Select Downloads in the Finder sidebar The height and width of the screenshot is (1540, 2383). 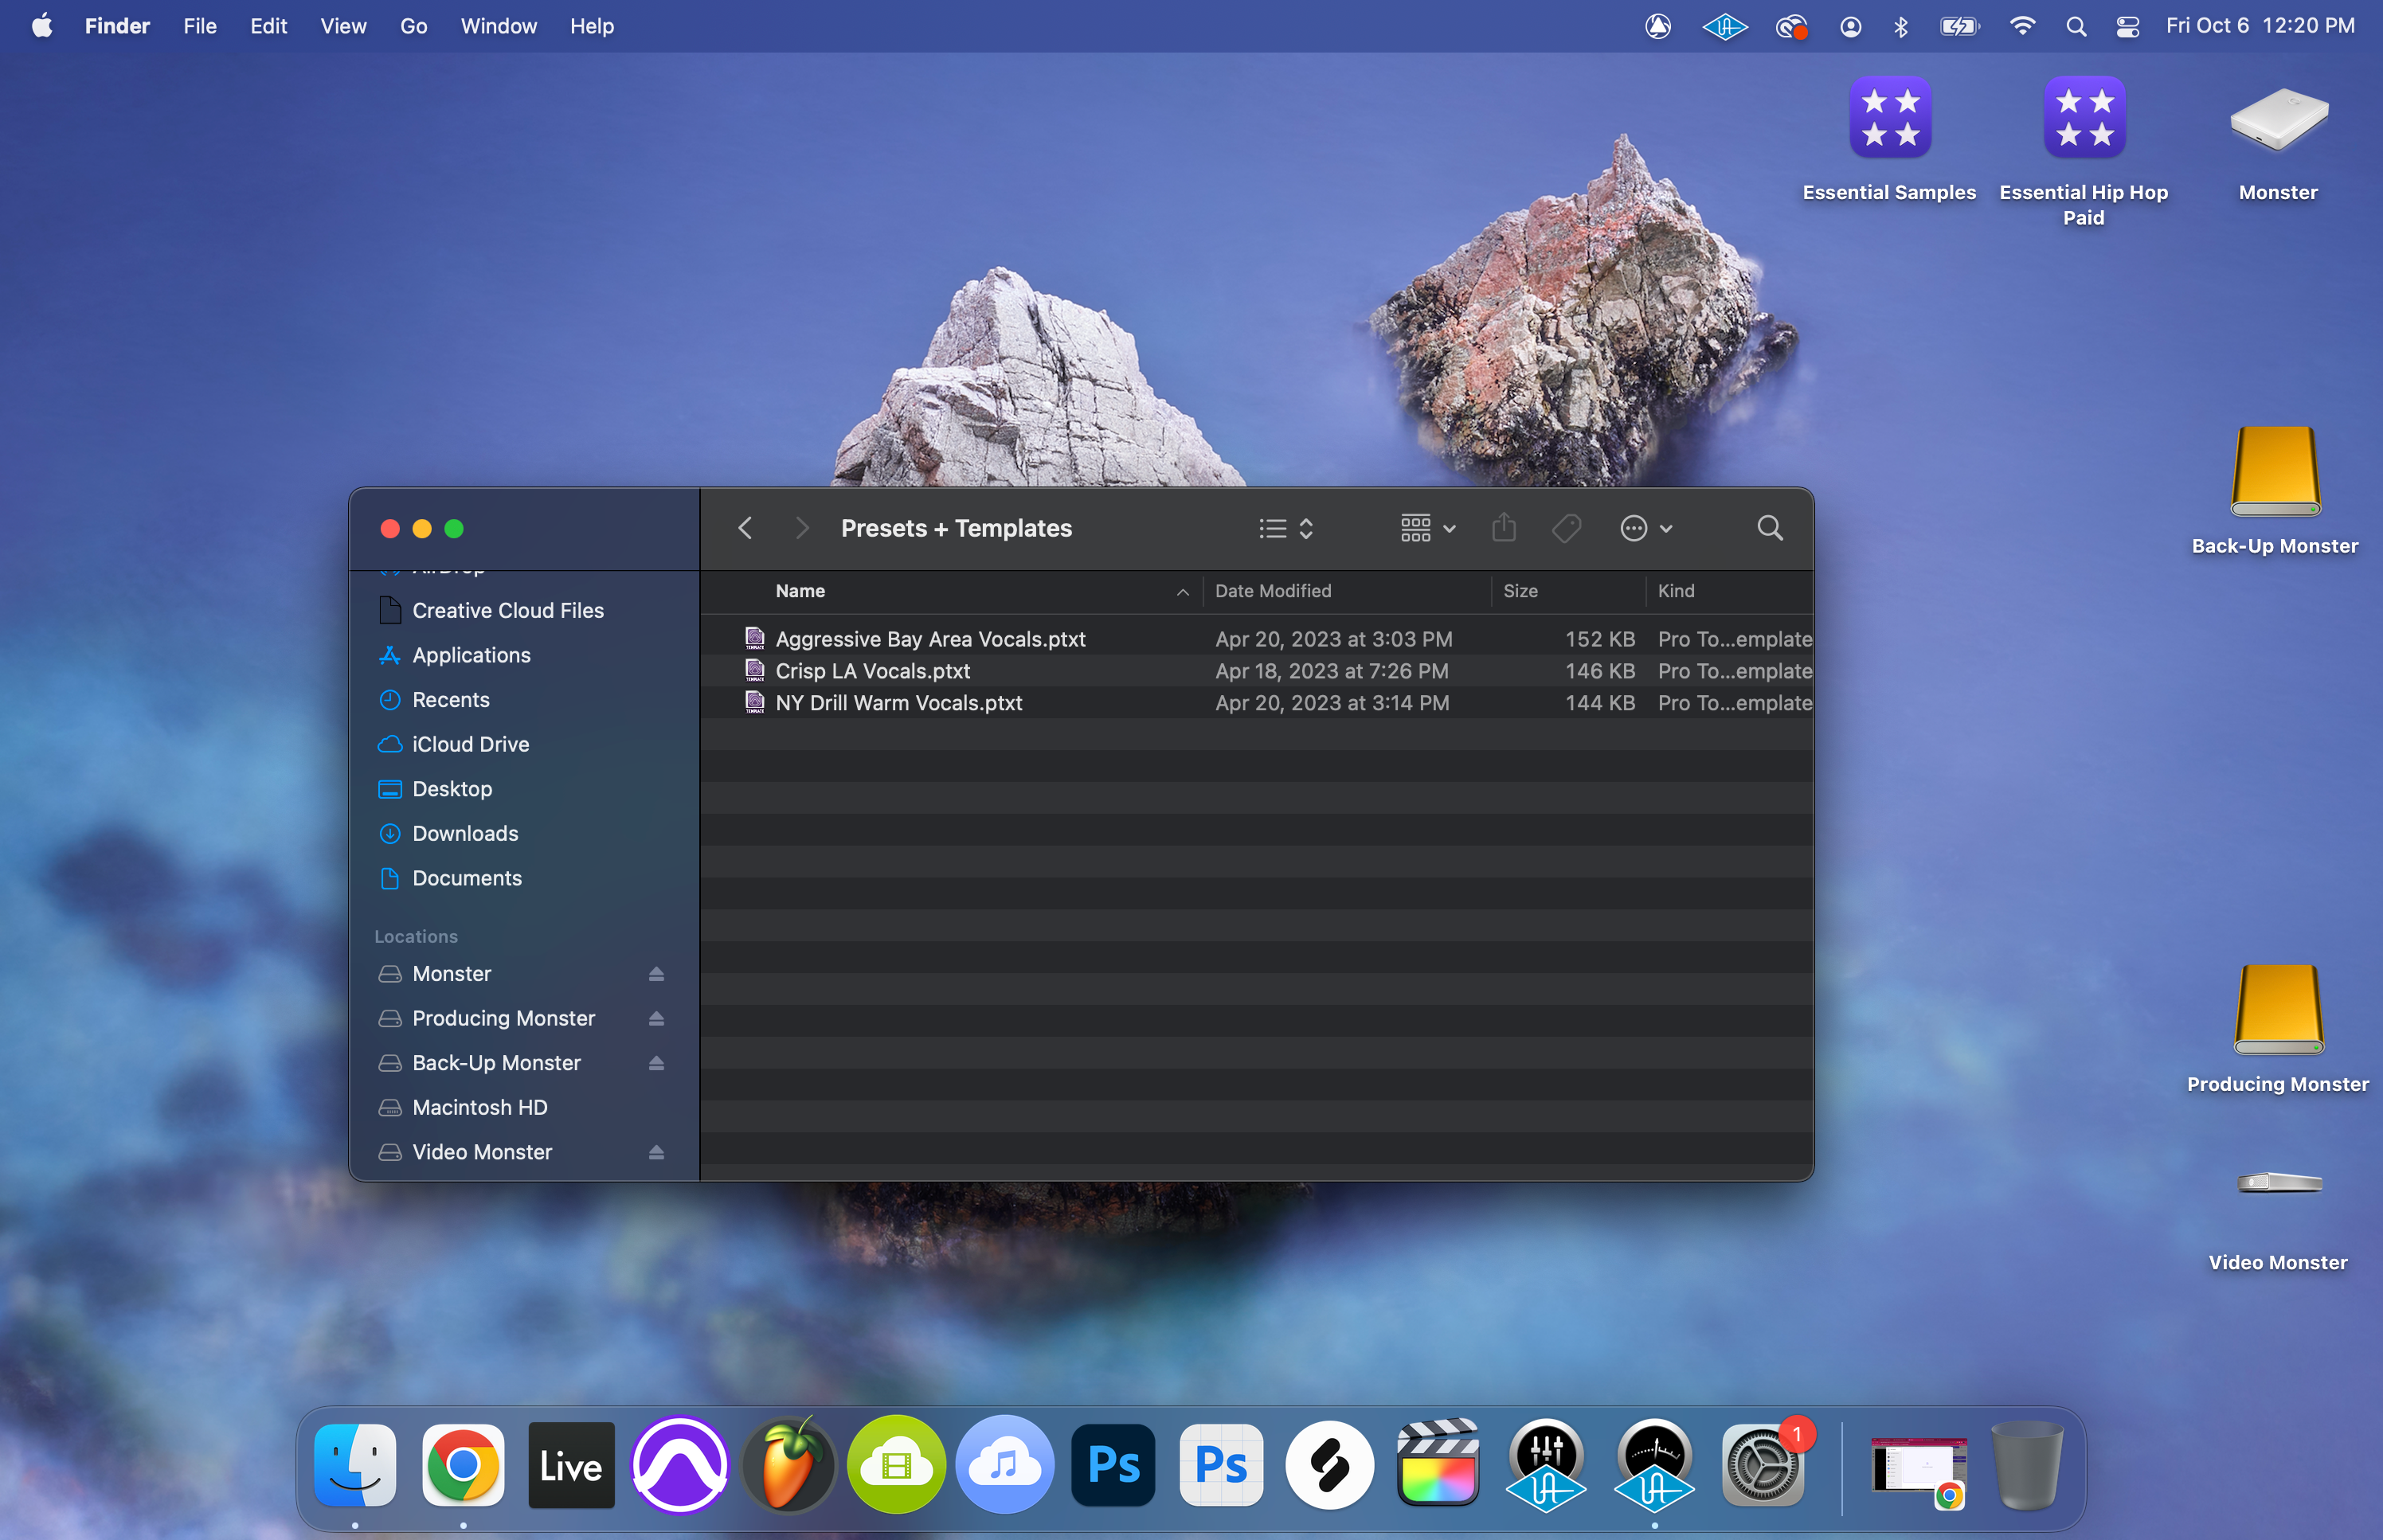tap(465, 833)
